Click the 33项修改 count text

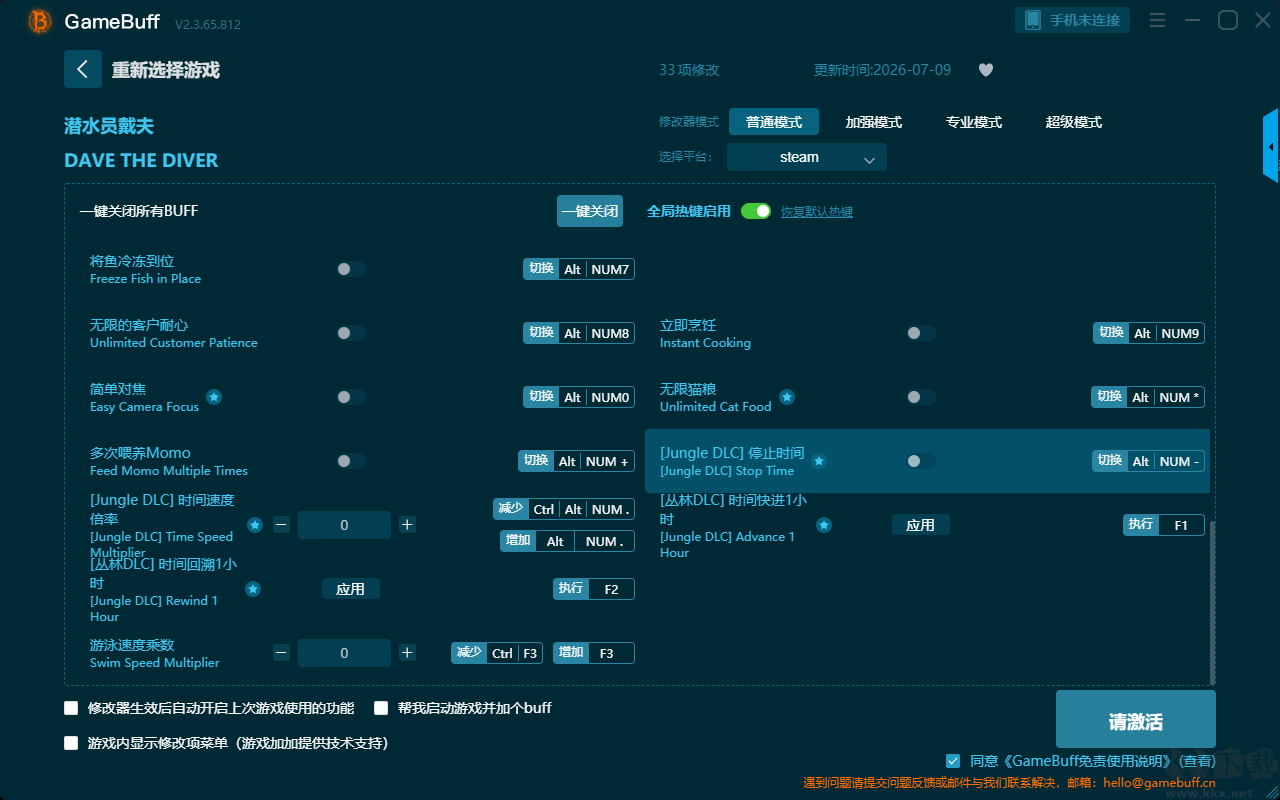coord(689,70)
